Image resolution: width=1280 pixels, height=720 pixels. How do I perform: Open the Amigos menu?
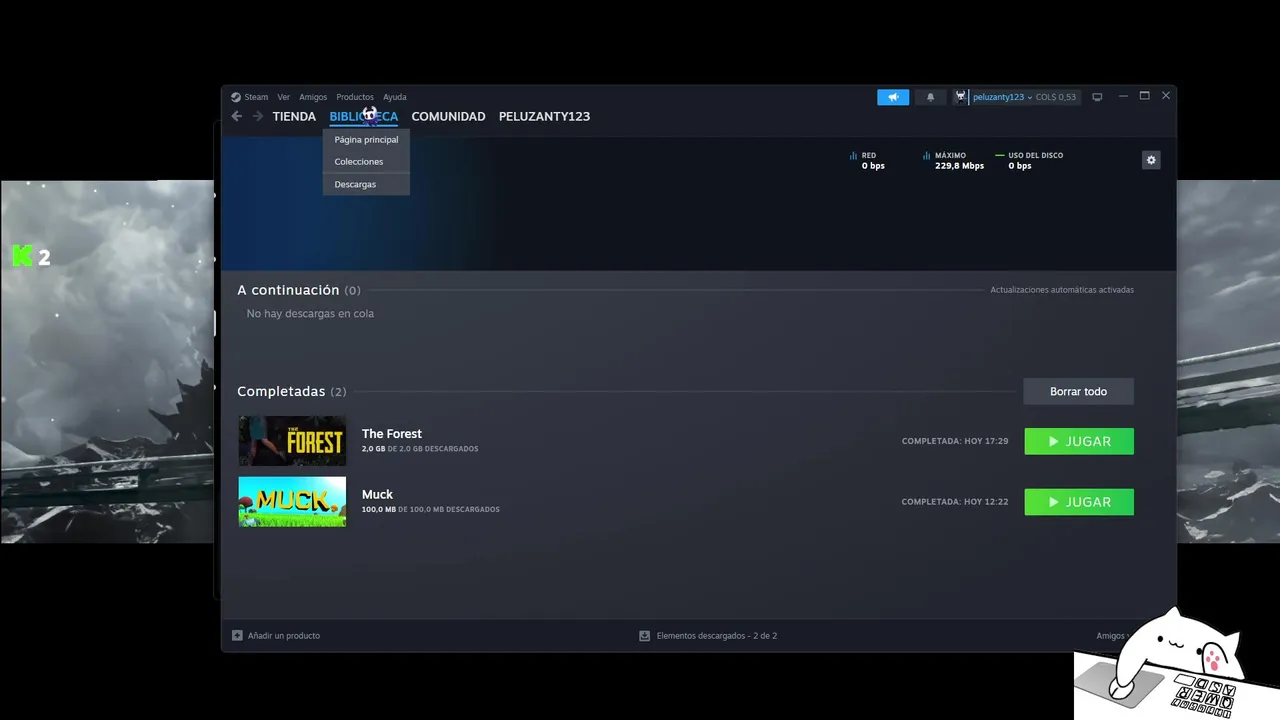(x=313, y=97)
